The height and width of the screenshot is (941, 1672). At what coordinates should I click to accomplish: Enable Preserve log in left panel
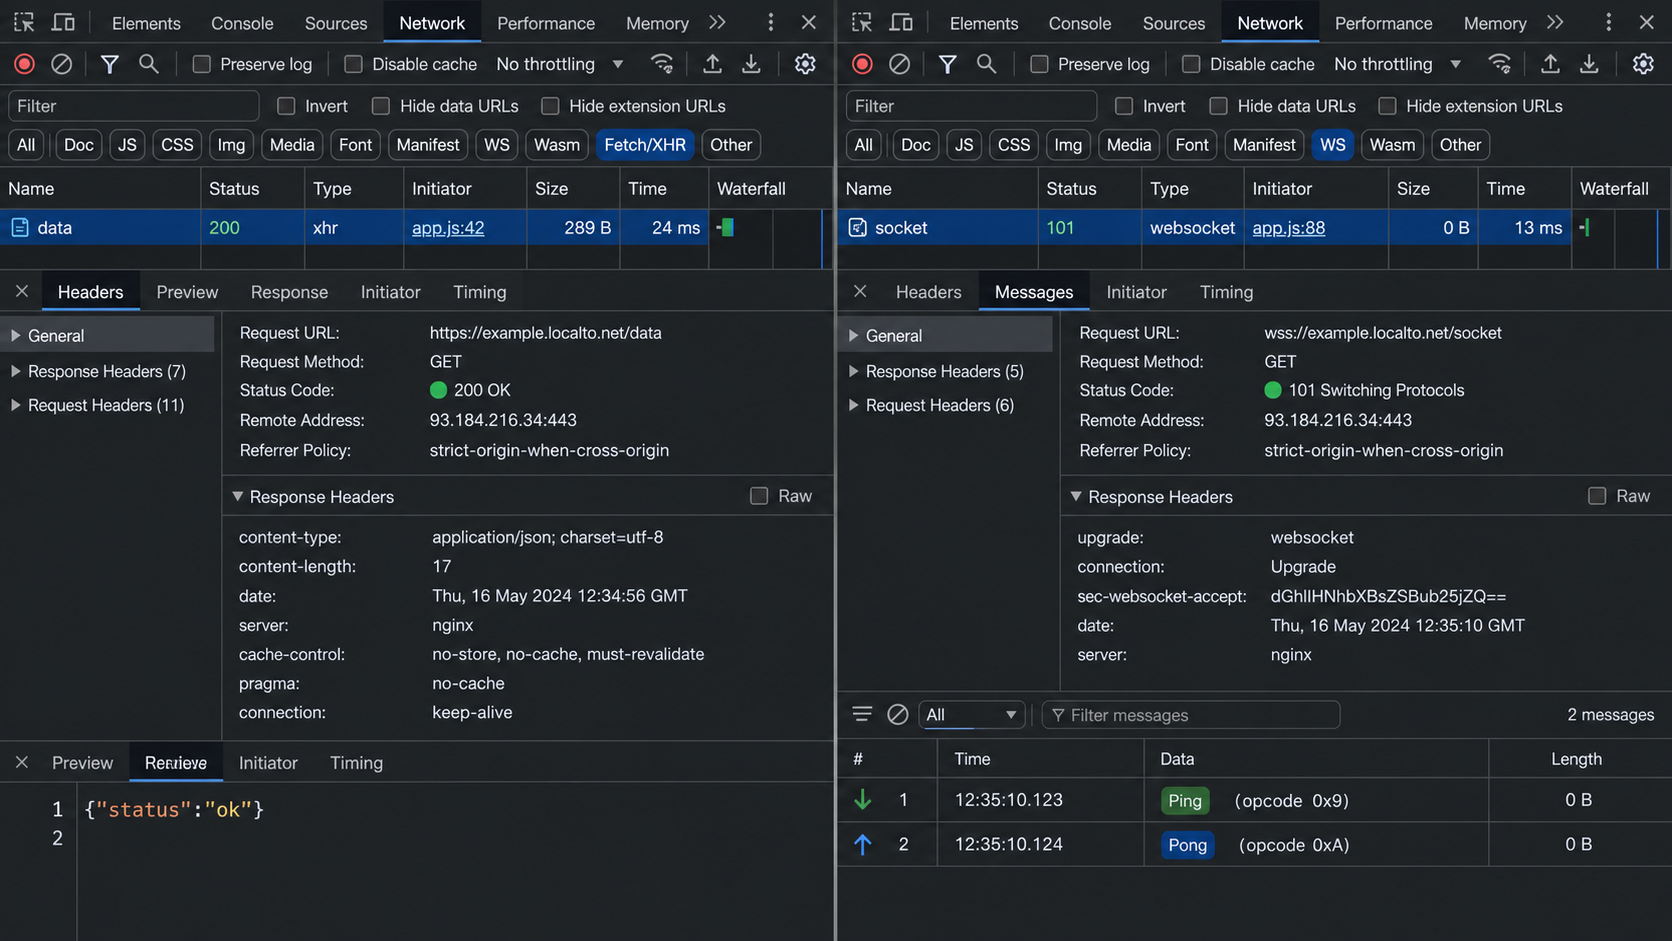pyautogui.click(x=202, y=64)
